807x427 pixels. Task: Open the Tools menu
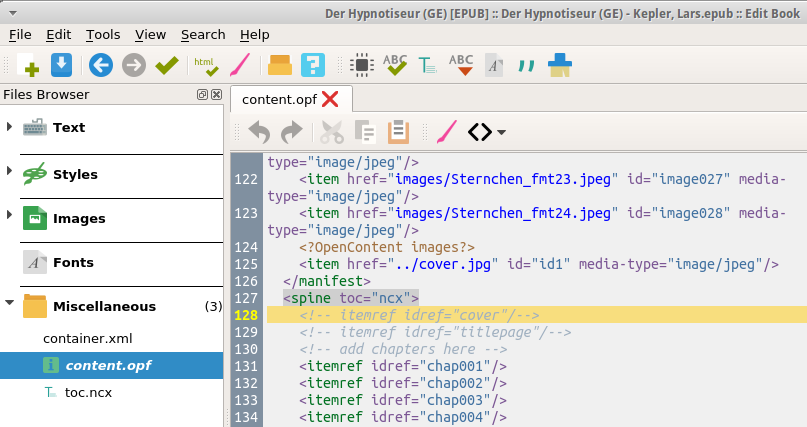click(103, 34)
